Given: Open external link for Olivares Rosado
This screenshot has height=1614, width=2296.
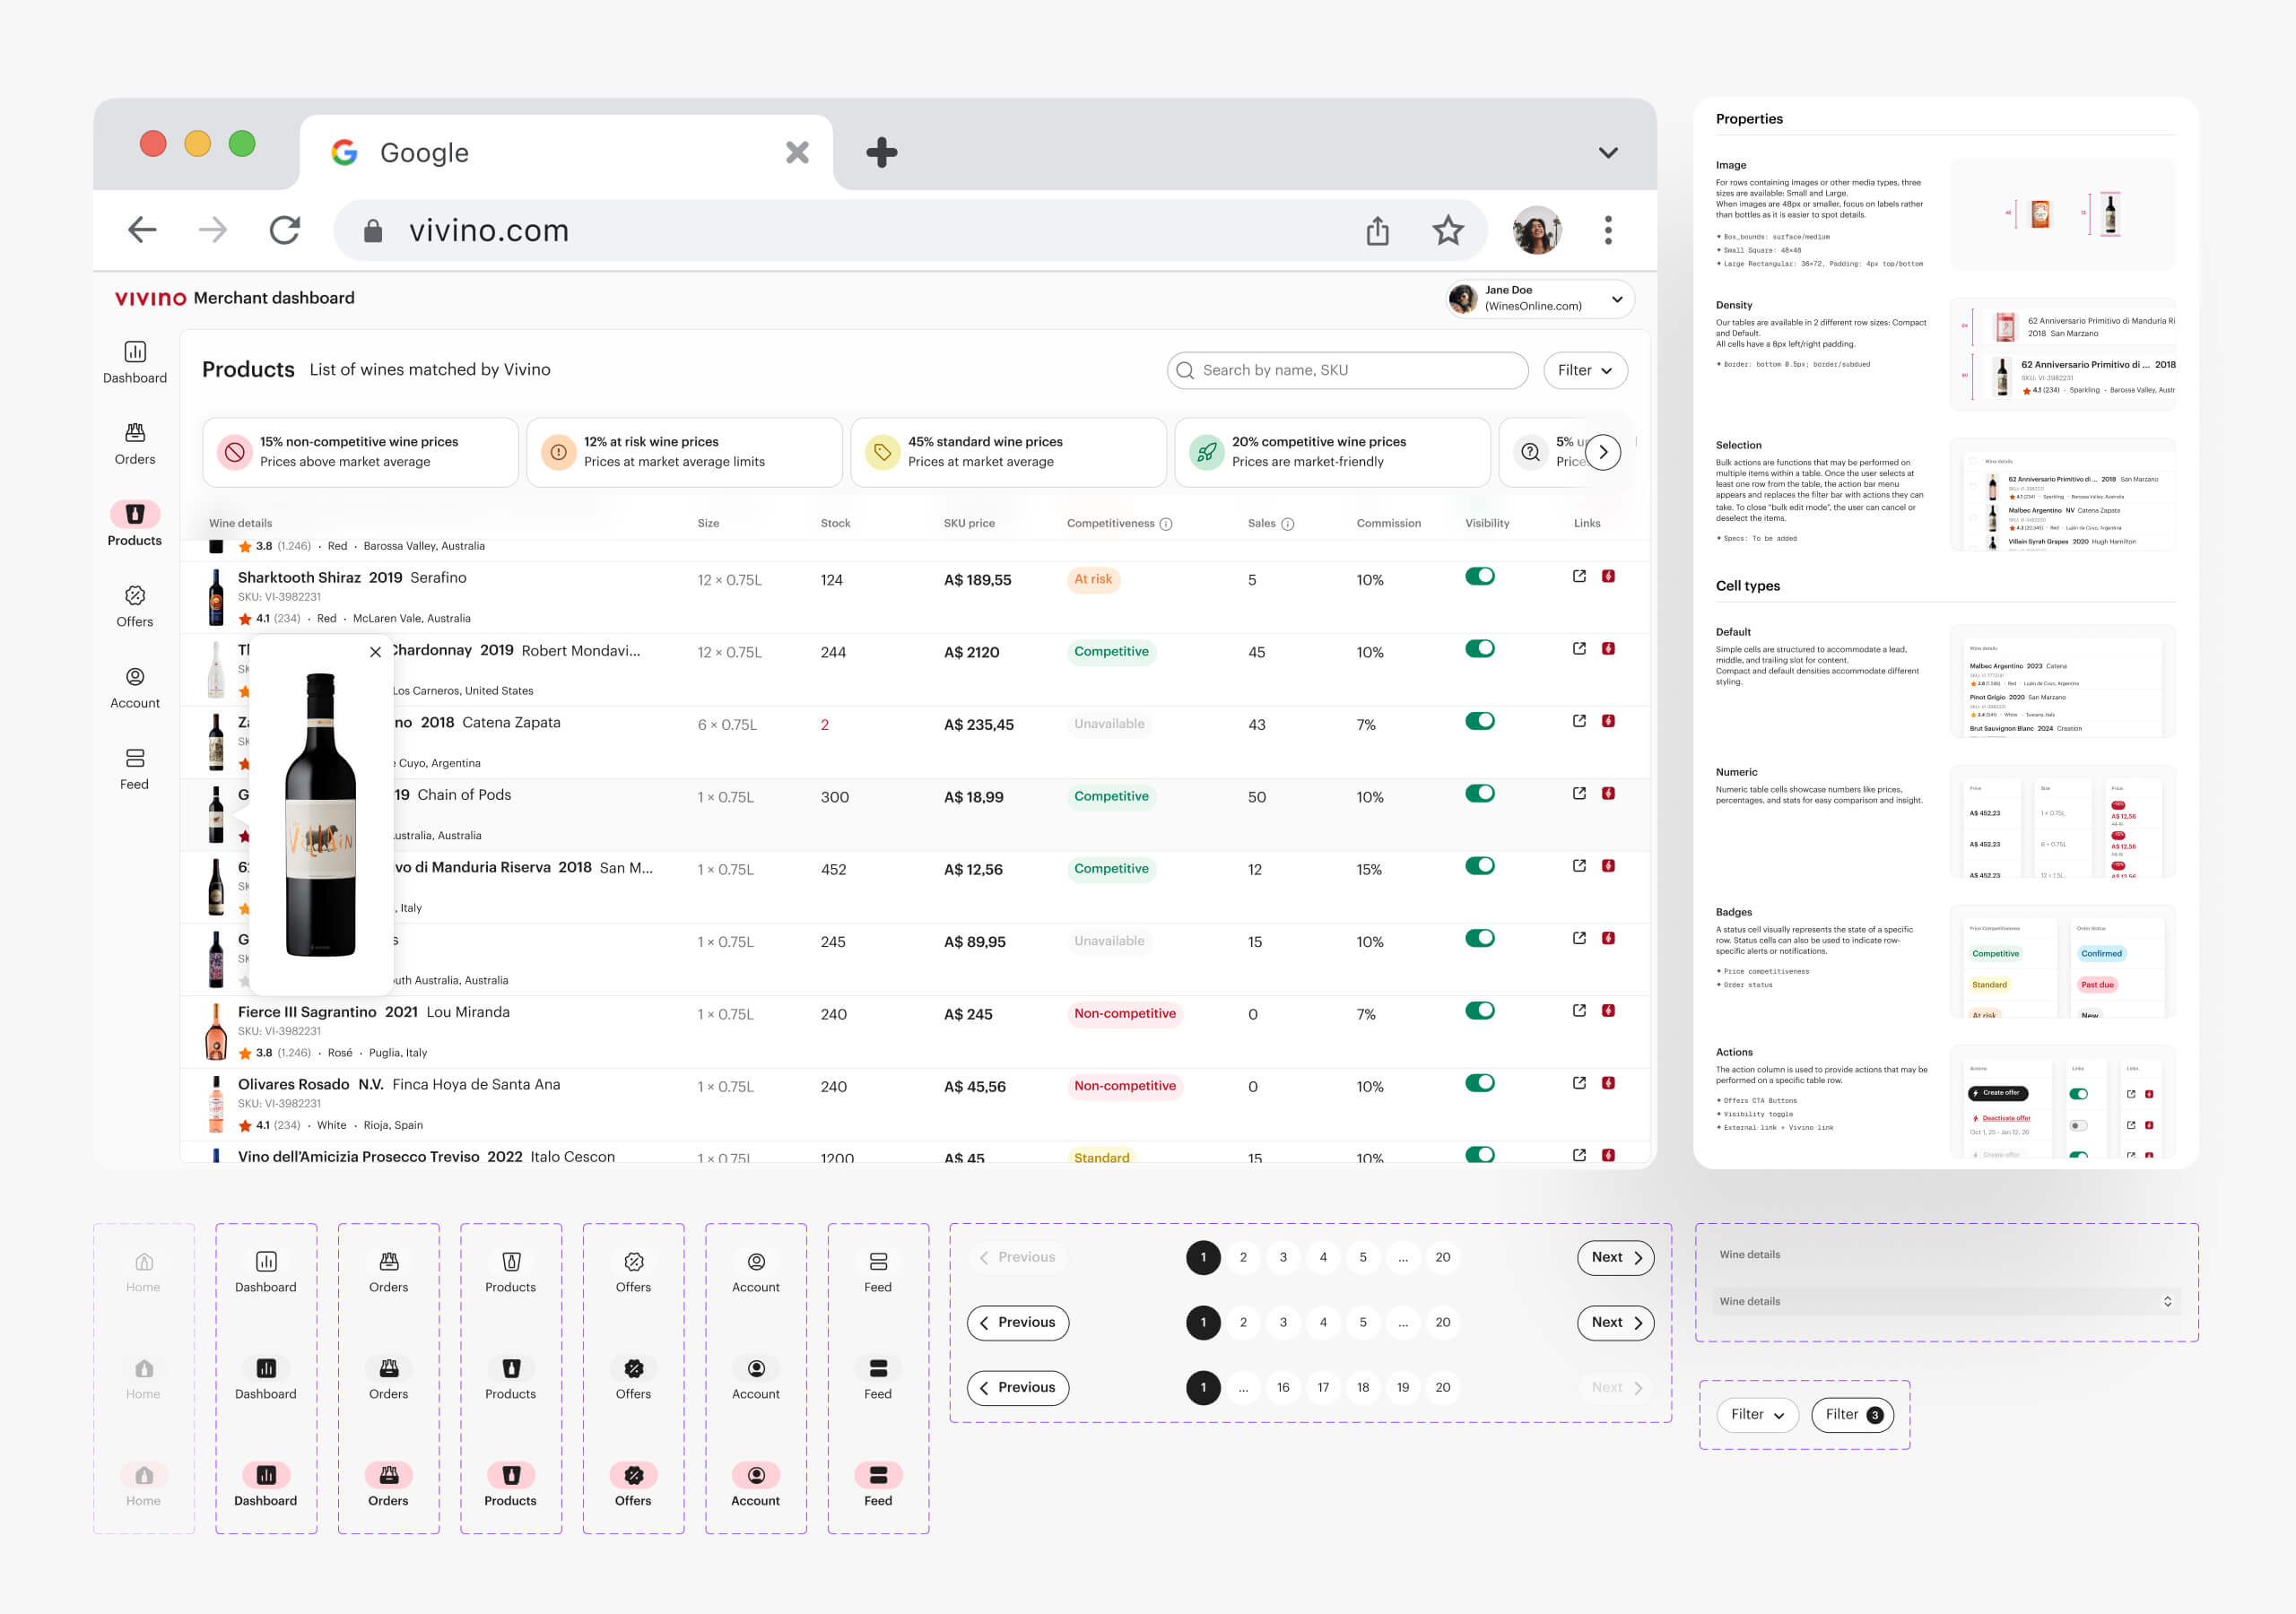Looking at the screenshot, I should click(x=1579, y=1083).
